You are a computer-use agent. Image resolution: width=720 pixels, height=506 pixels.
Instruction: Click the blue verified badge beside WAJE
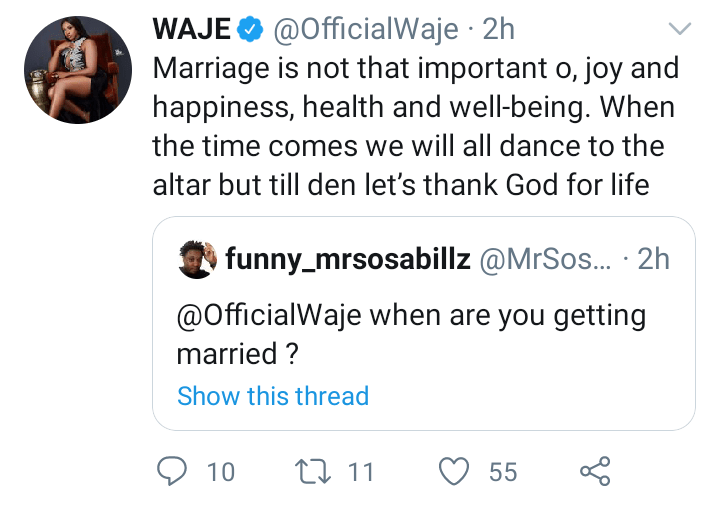[249, 30]
